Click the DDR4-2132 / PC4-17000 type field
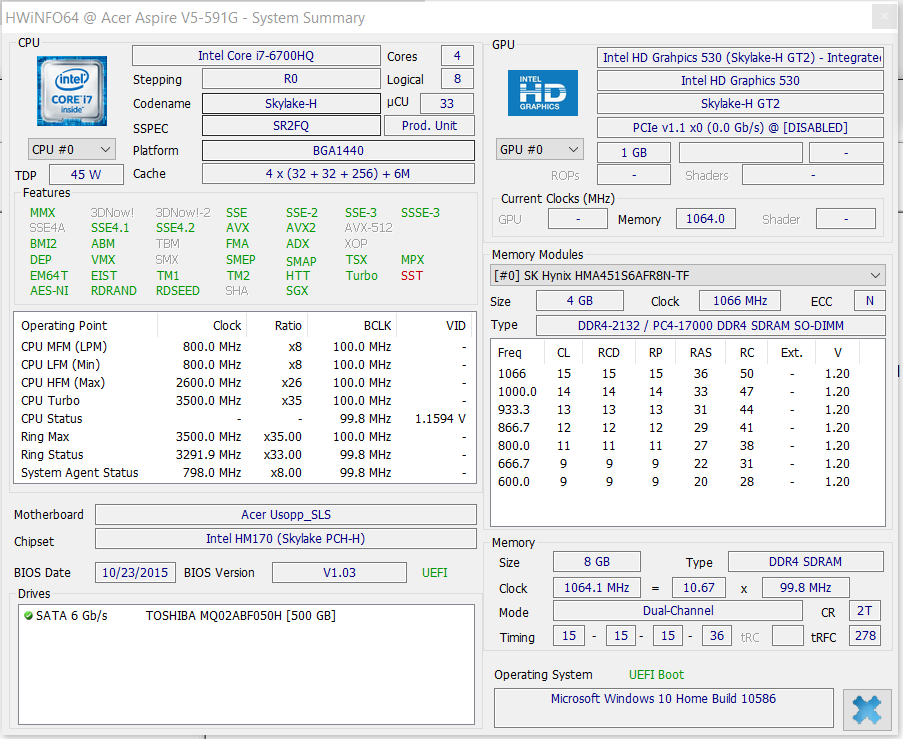 tap(711, 325)
